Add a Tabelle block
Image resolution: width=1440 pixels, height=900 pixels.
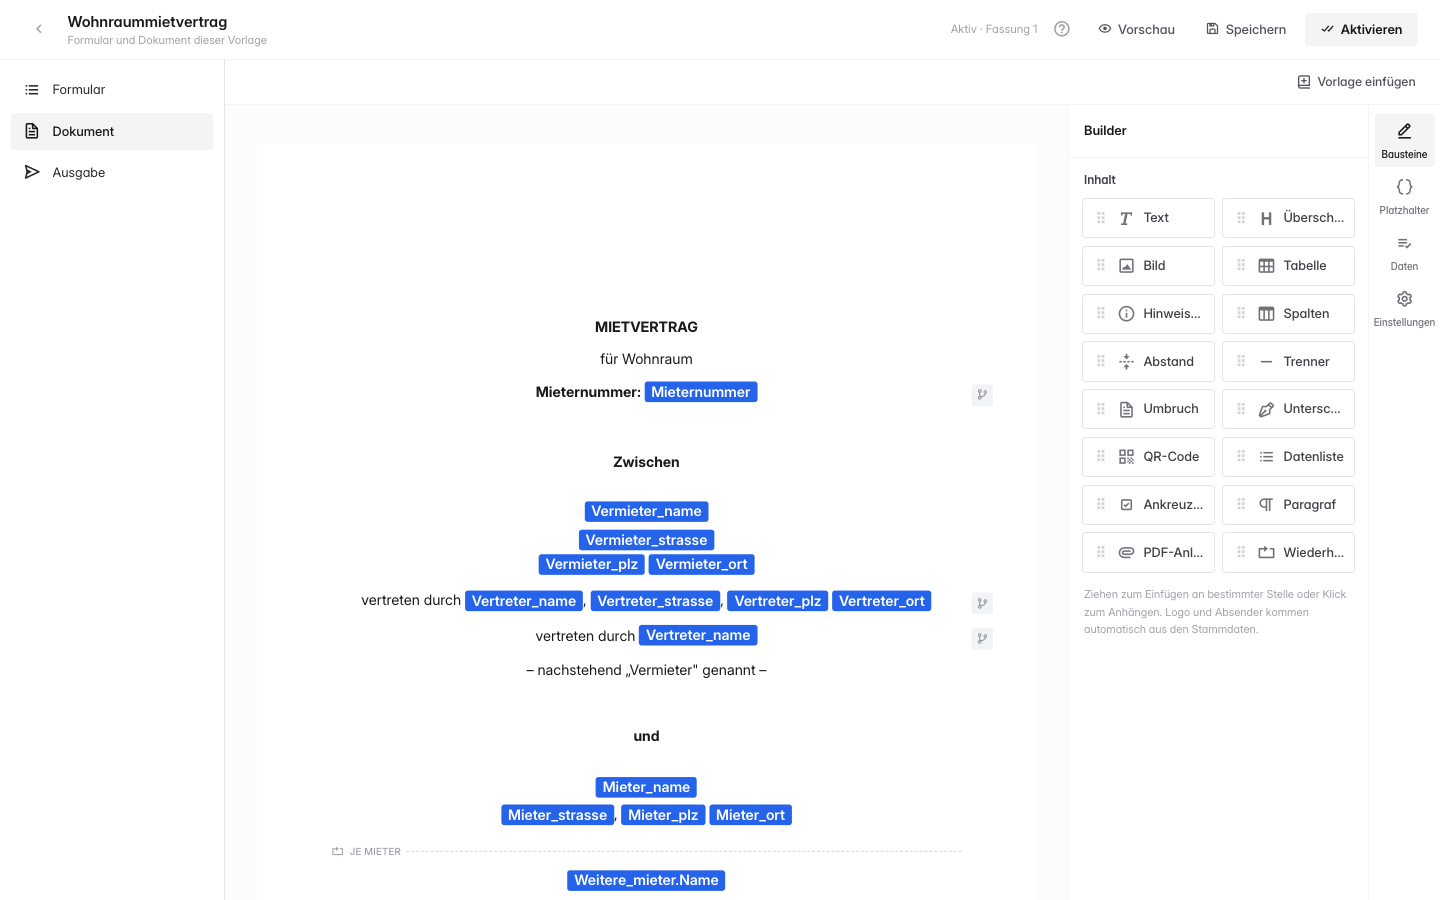click(x=1288, y=266)
